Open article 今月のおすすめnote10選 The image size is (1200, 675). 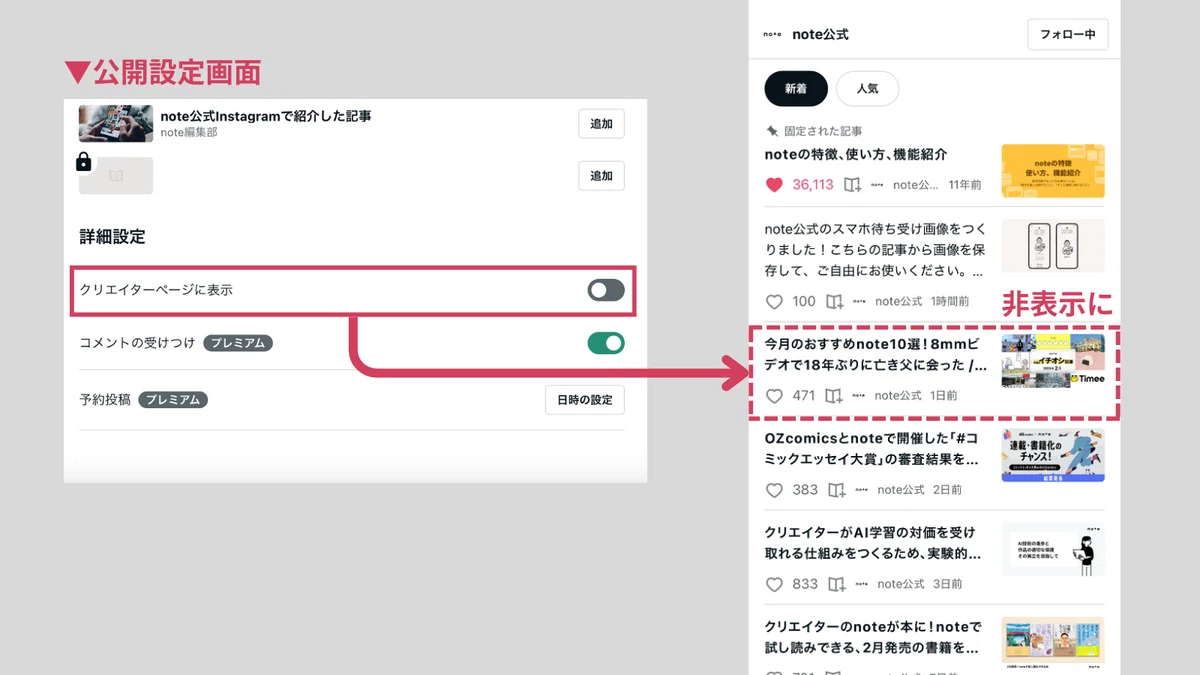(876, 354)
